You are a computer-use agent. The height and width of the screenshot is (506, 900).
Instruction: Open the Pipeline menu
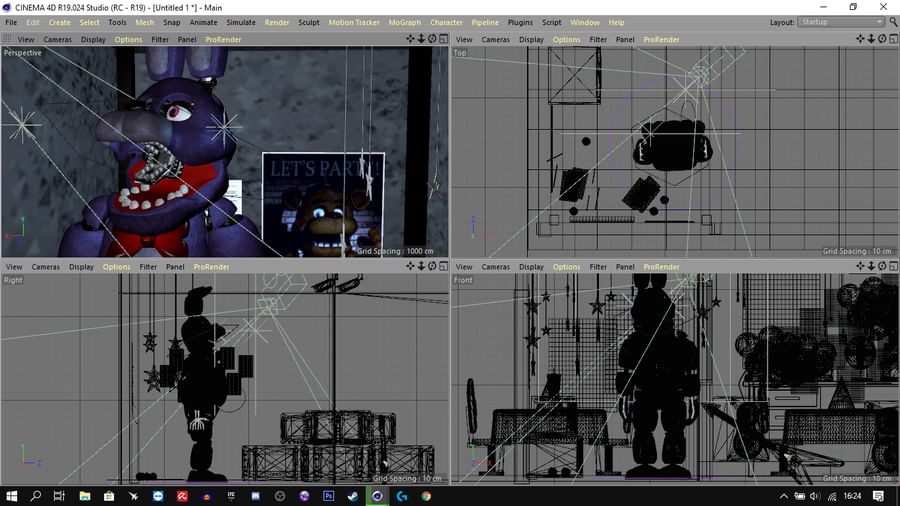pos(485,22)
